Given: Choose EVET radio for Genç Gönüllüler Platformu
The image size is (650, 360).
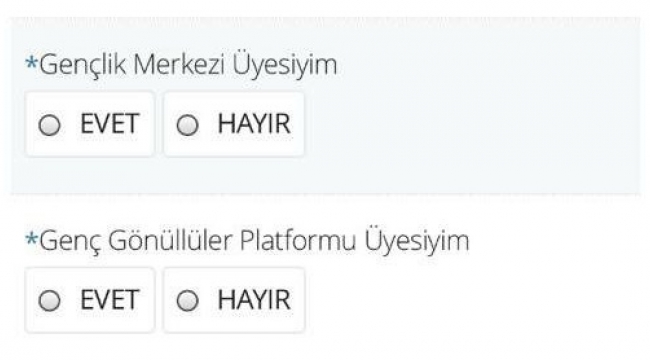Looking at the screenshot, I should click(50, 301).
